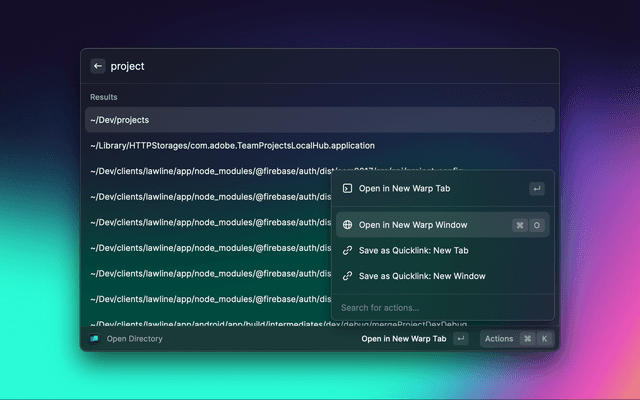Open the Actions menu in the footer
The height and width of the screenshot is (400, 640).
point(499,339)
